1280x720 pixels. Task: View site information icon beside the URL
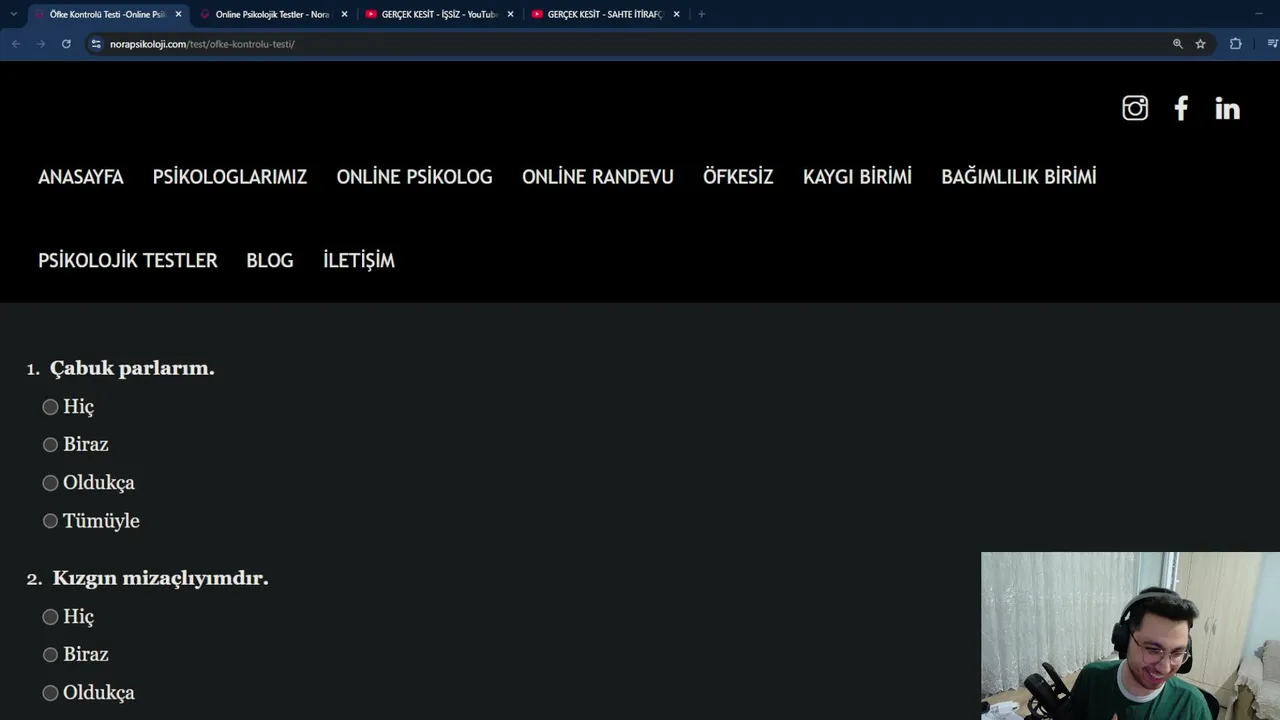click(96, 44)
